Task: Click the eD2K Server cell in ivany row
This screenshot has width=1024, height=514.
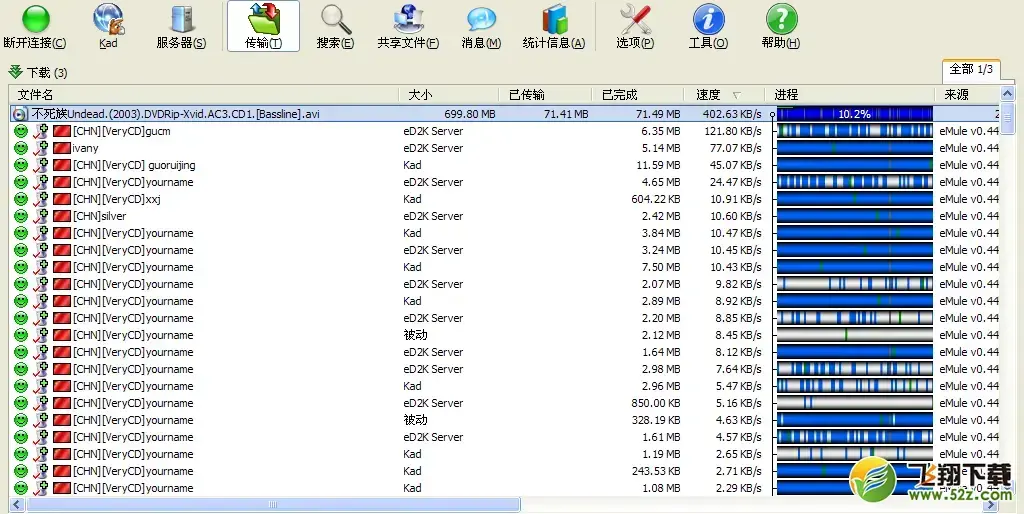Action: tap(433, 148)
